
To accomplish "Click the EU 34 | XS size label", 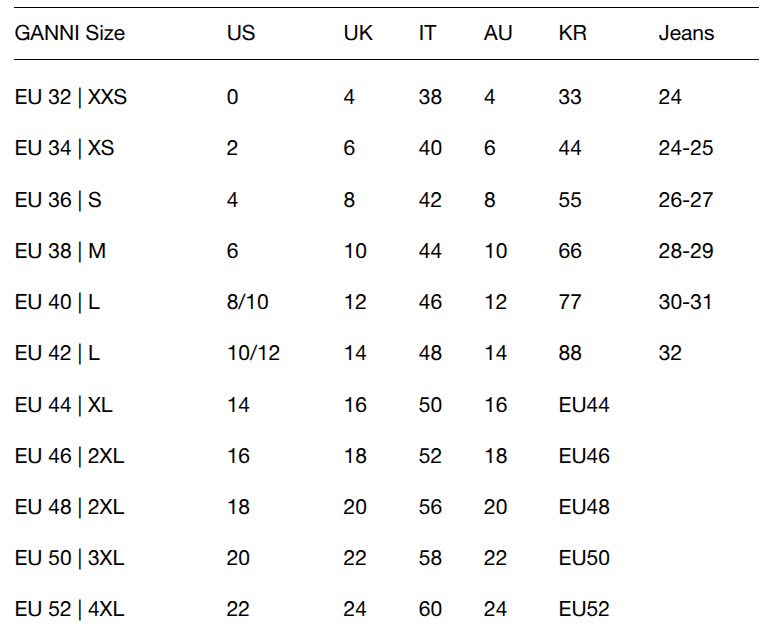I will 64,148.
